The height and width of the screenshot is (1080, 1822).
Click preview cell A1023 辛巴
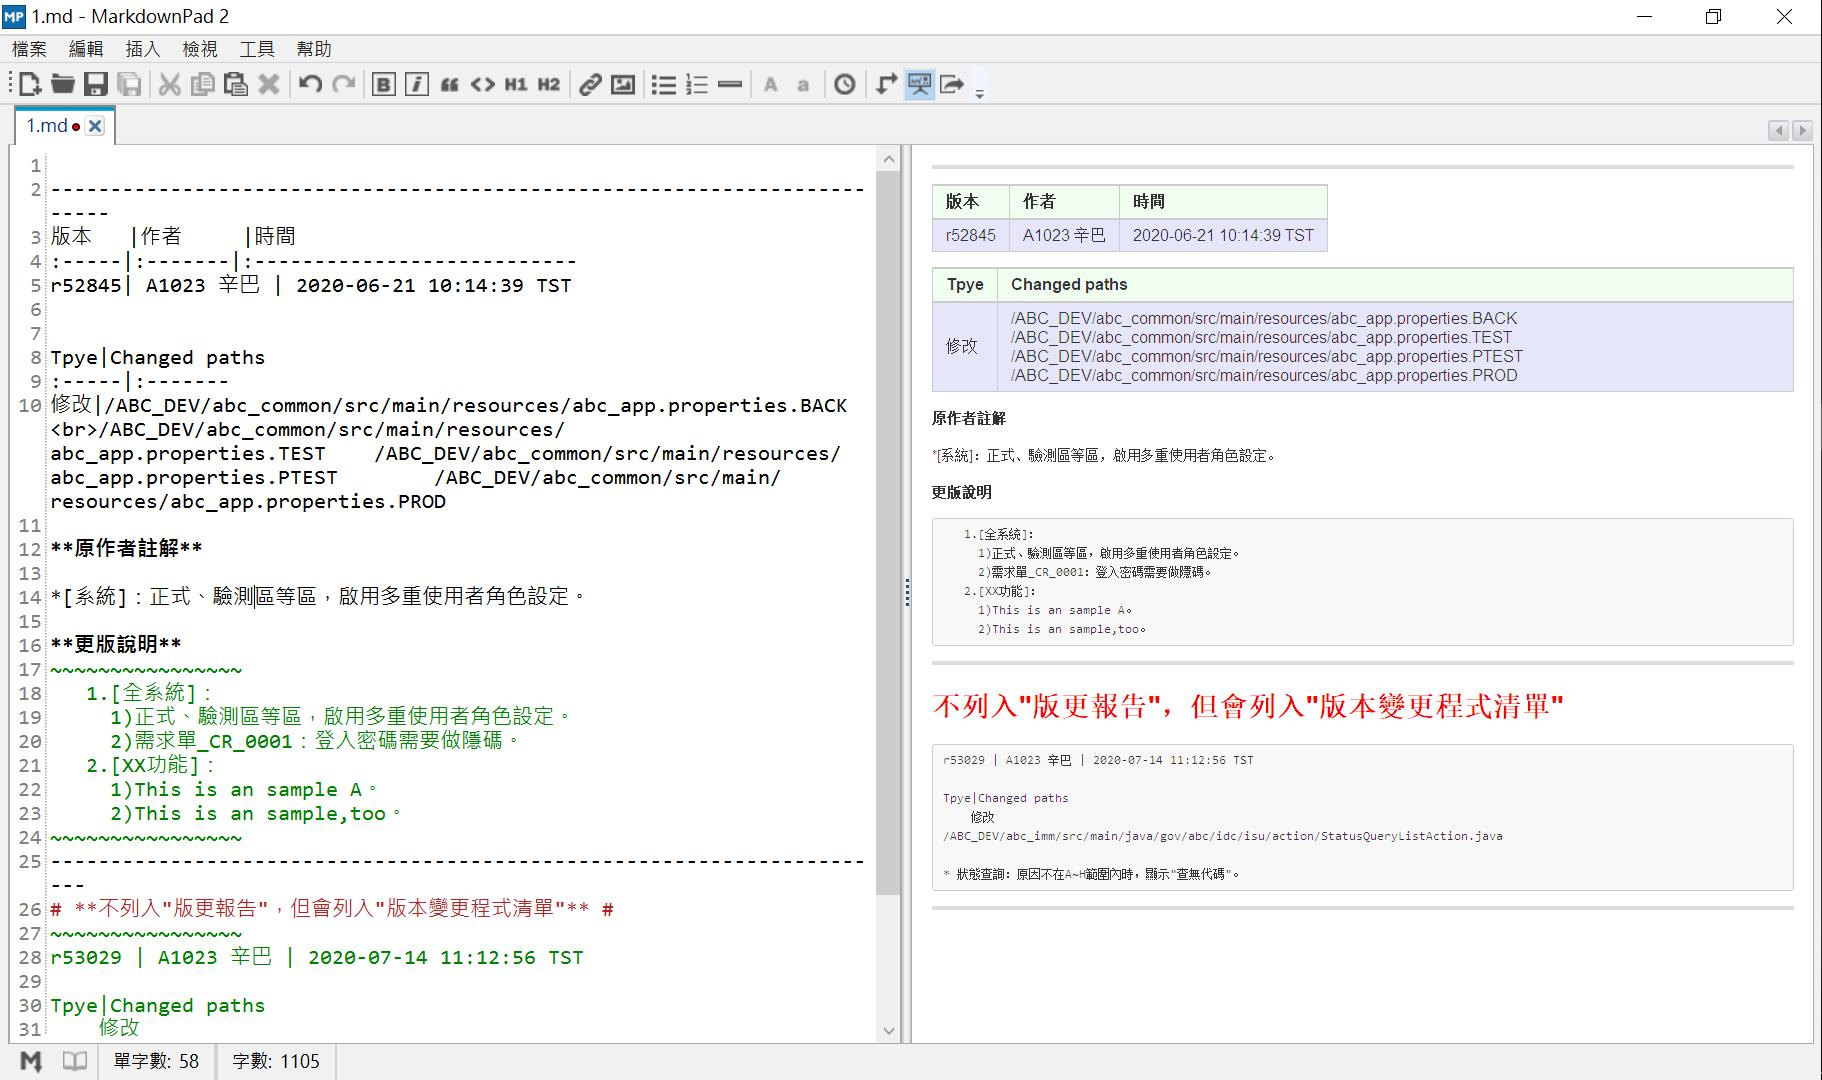[x=1064, y=235]
